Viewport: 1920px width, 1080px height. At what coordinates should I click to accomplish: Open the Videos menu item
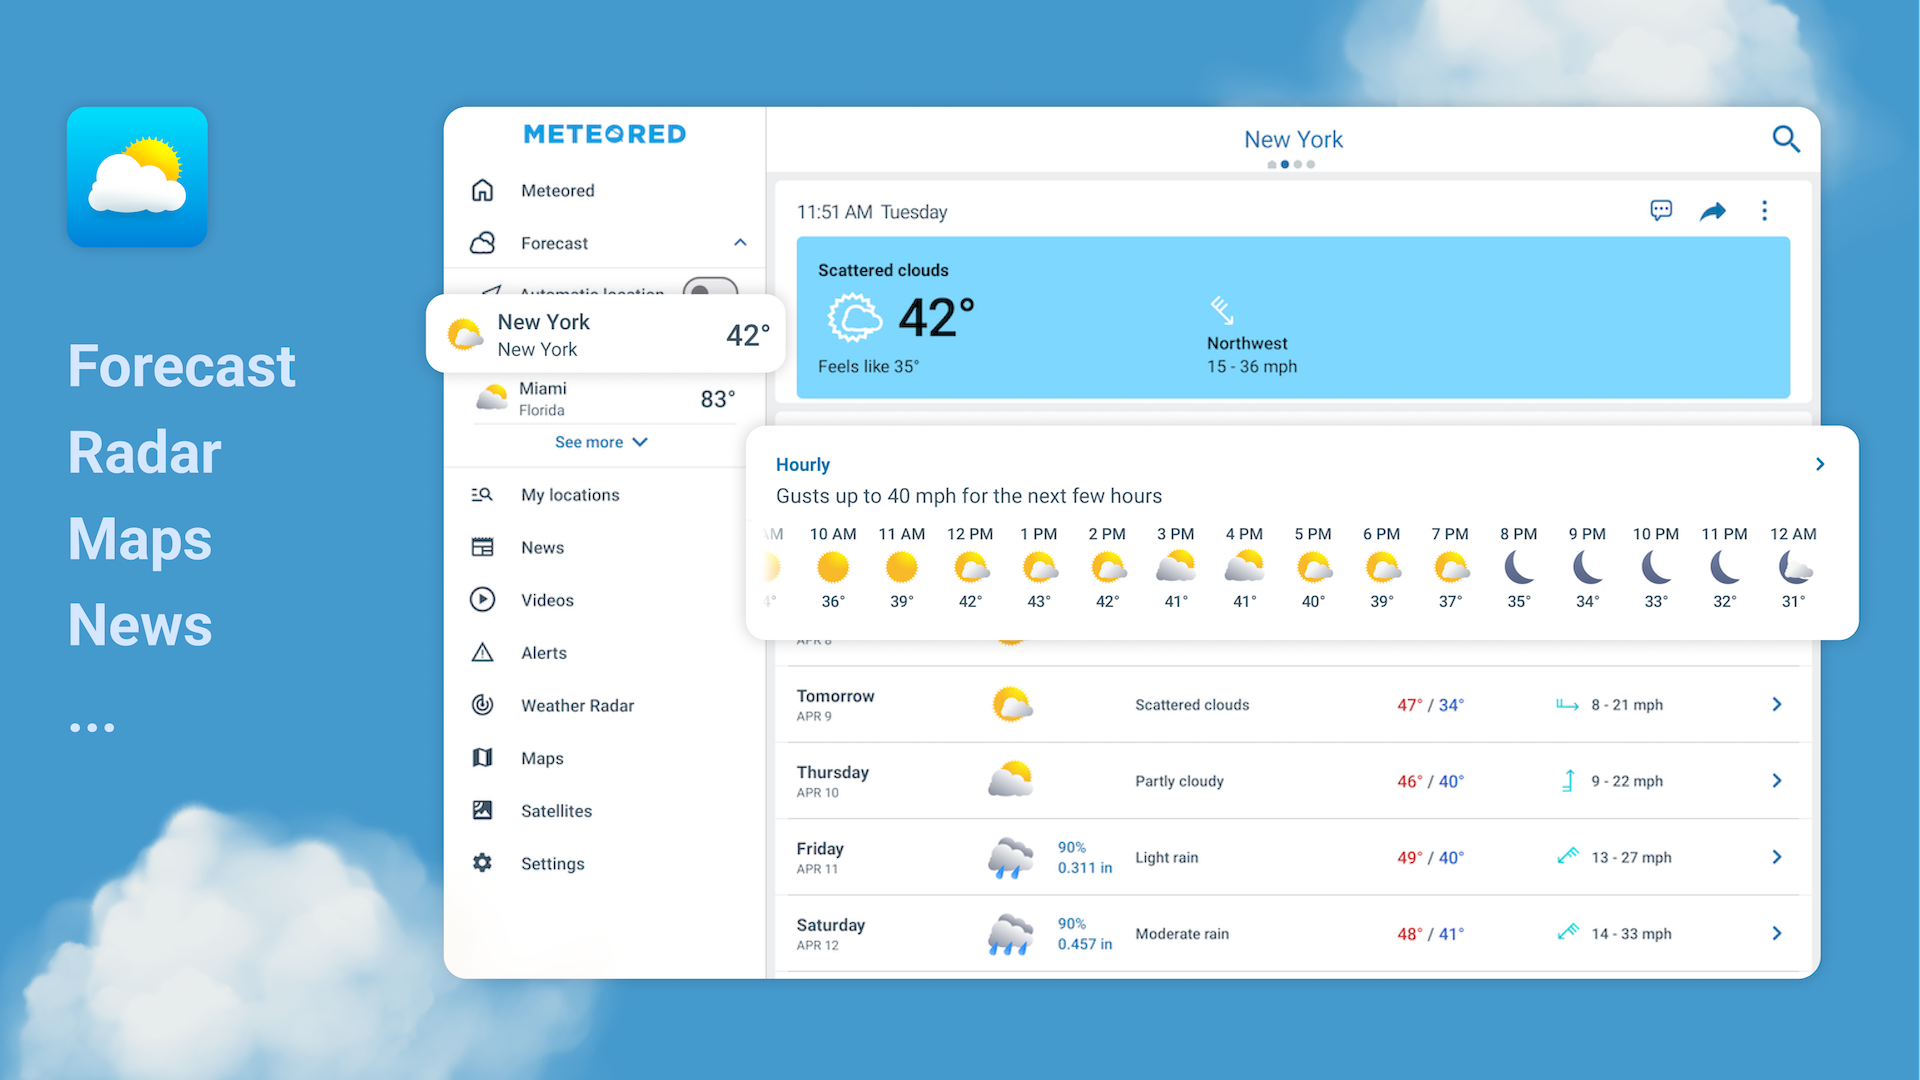click(547, 600)
